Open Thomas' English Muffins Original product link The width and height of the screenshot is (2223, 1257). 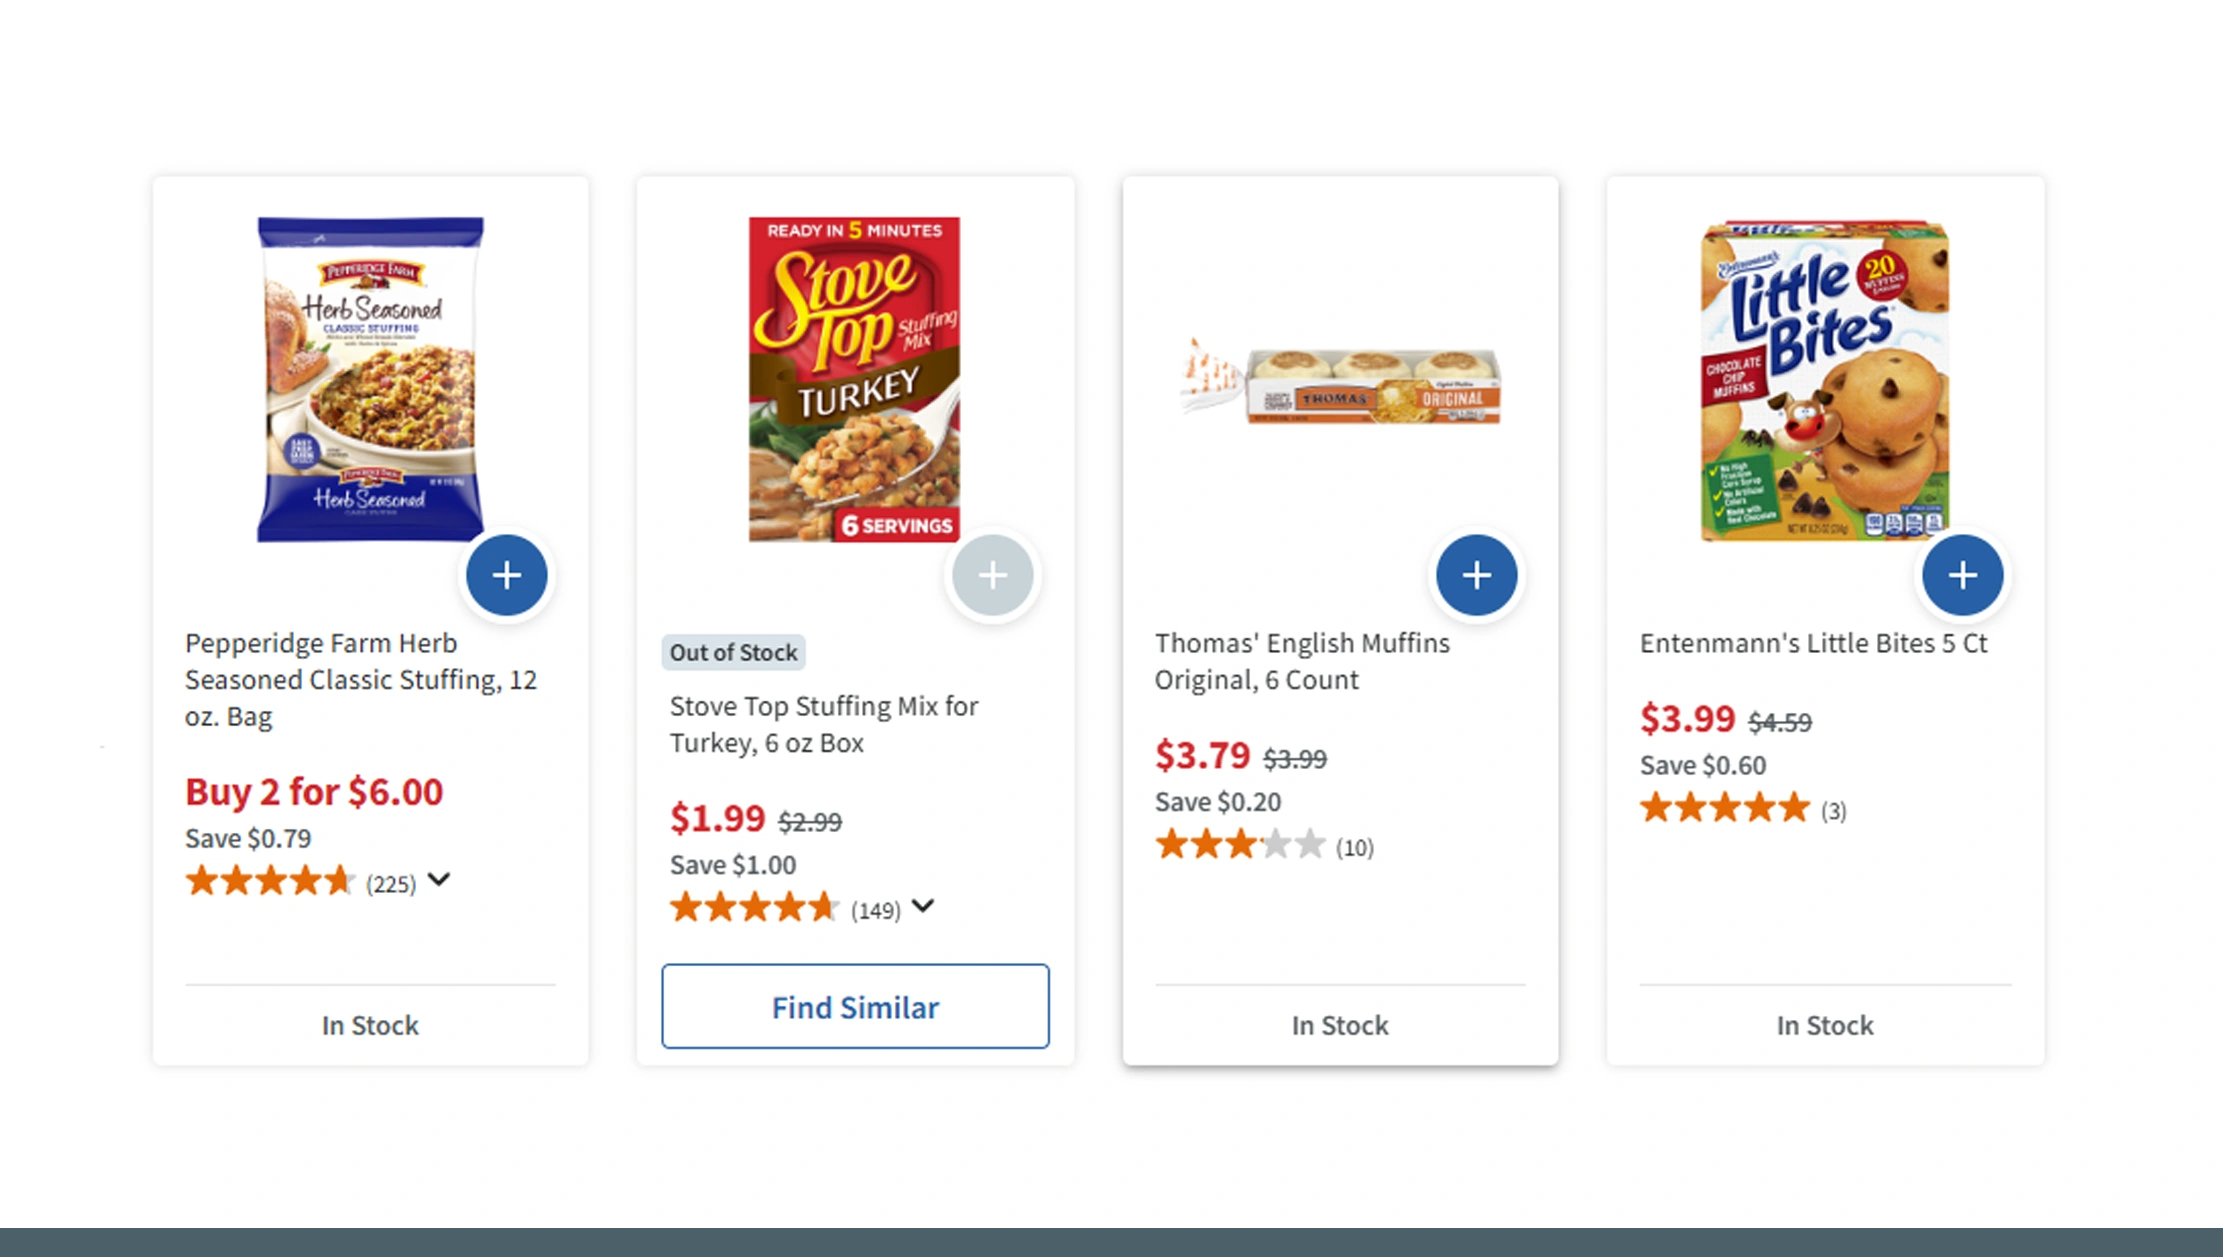coord(1301,661)
